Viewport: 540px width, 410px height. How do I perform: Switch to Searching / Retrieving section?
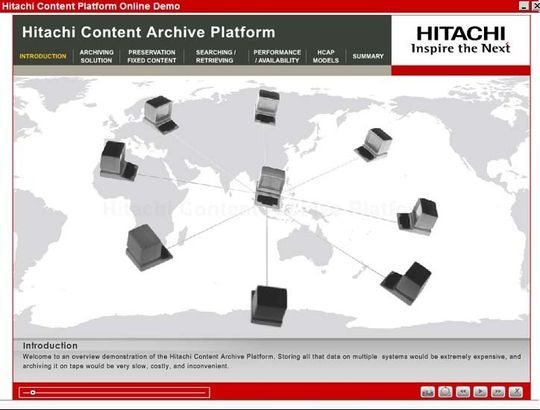point(215,56)
